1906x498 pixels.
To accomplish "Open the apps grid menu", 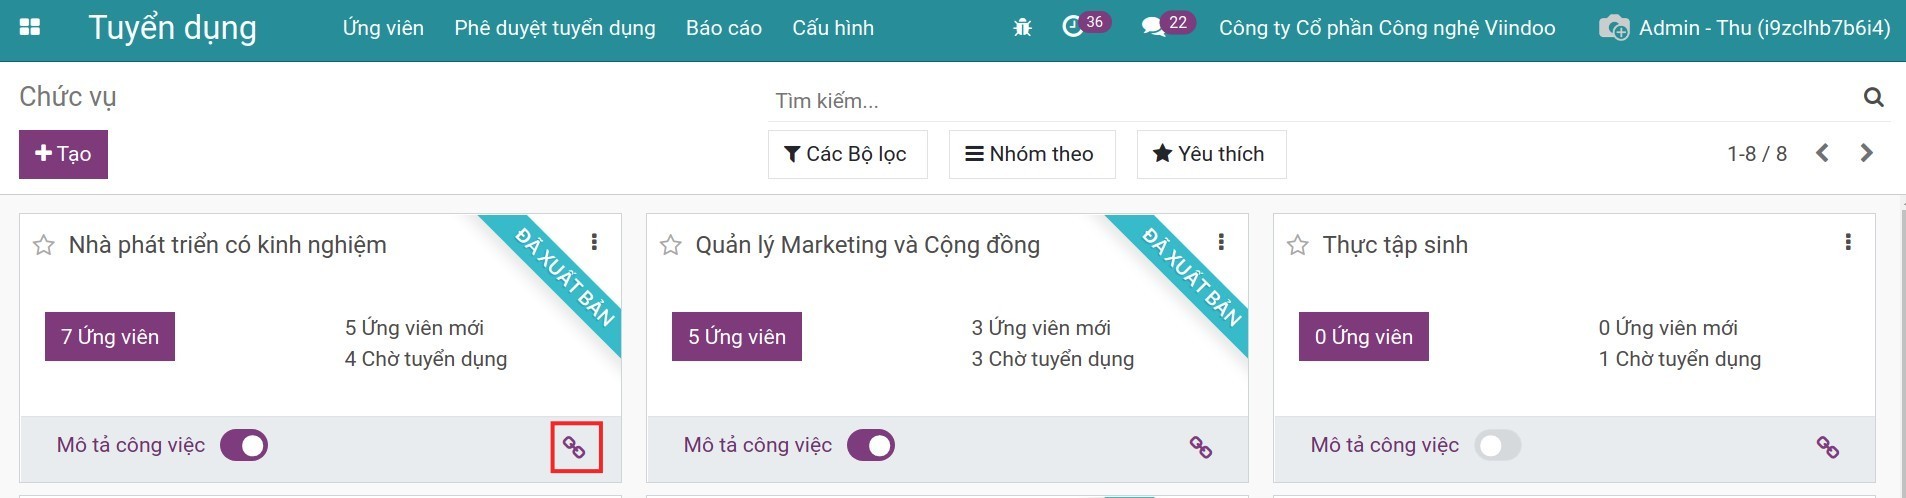I will (30, 27).
